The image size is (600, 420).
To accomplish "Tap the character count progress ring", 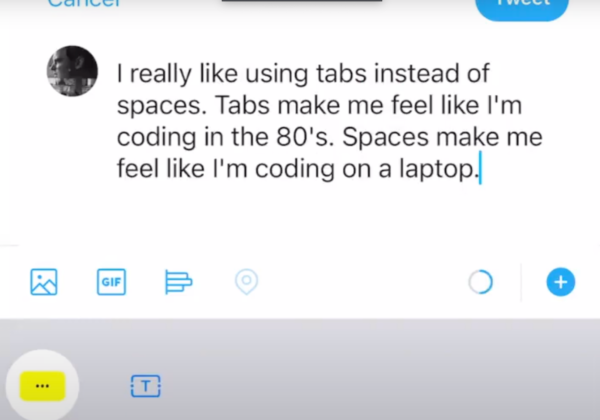I will tap(481, 282).
